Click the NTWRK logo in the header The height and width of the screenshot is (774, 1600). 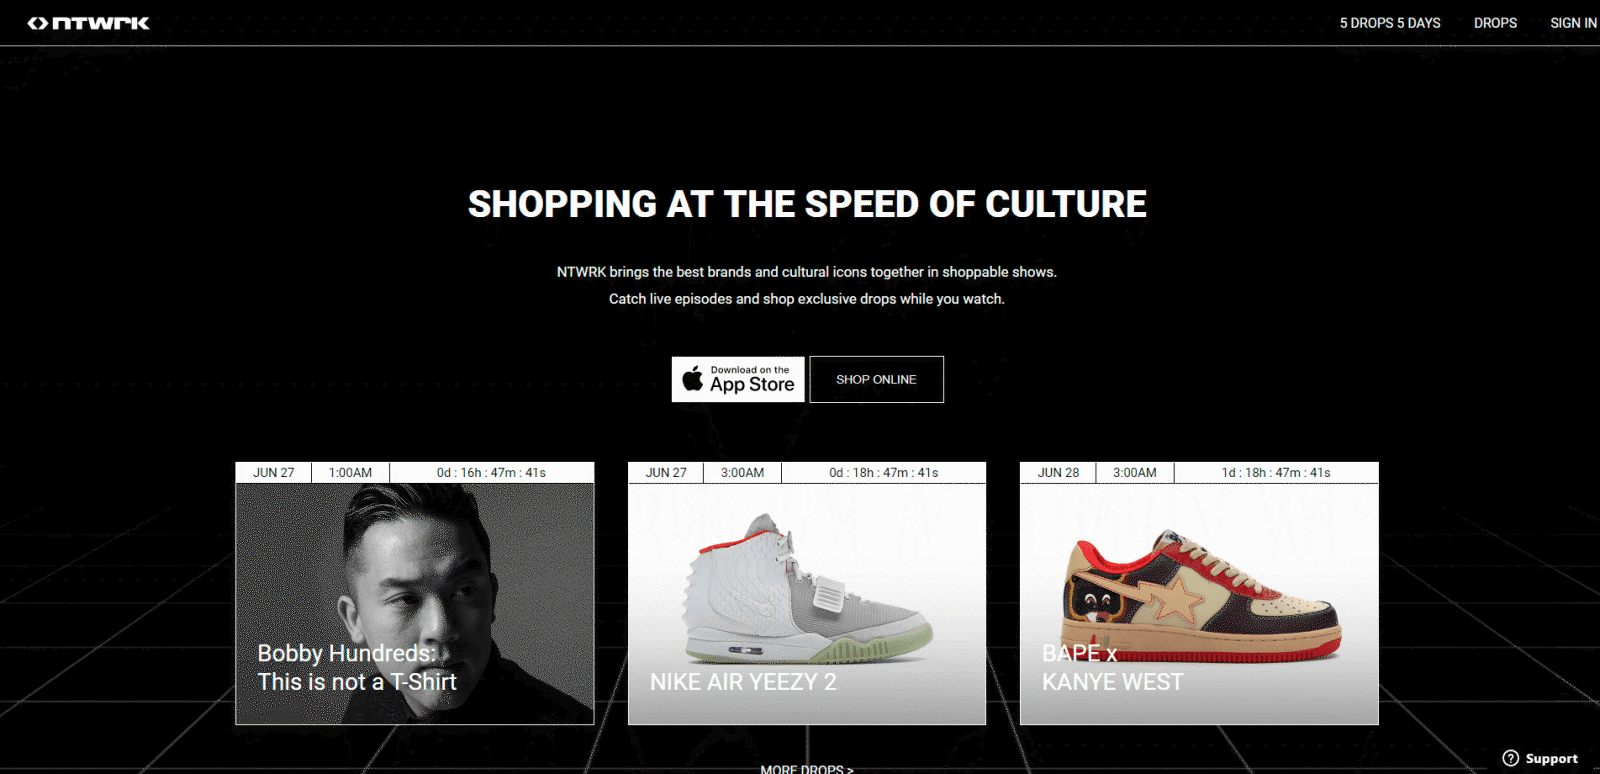[88, 23]
